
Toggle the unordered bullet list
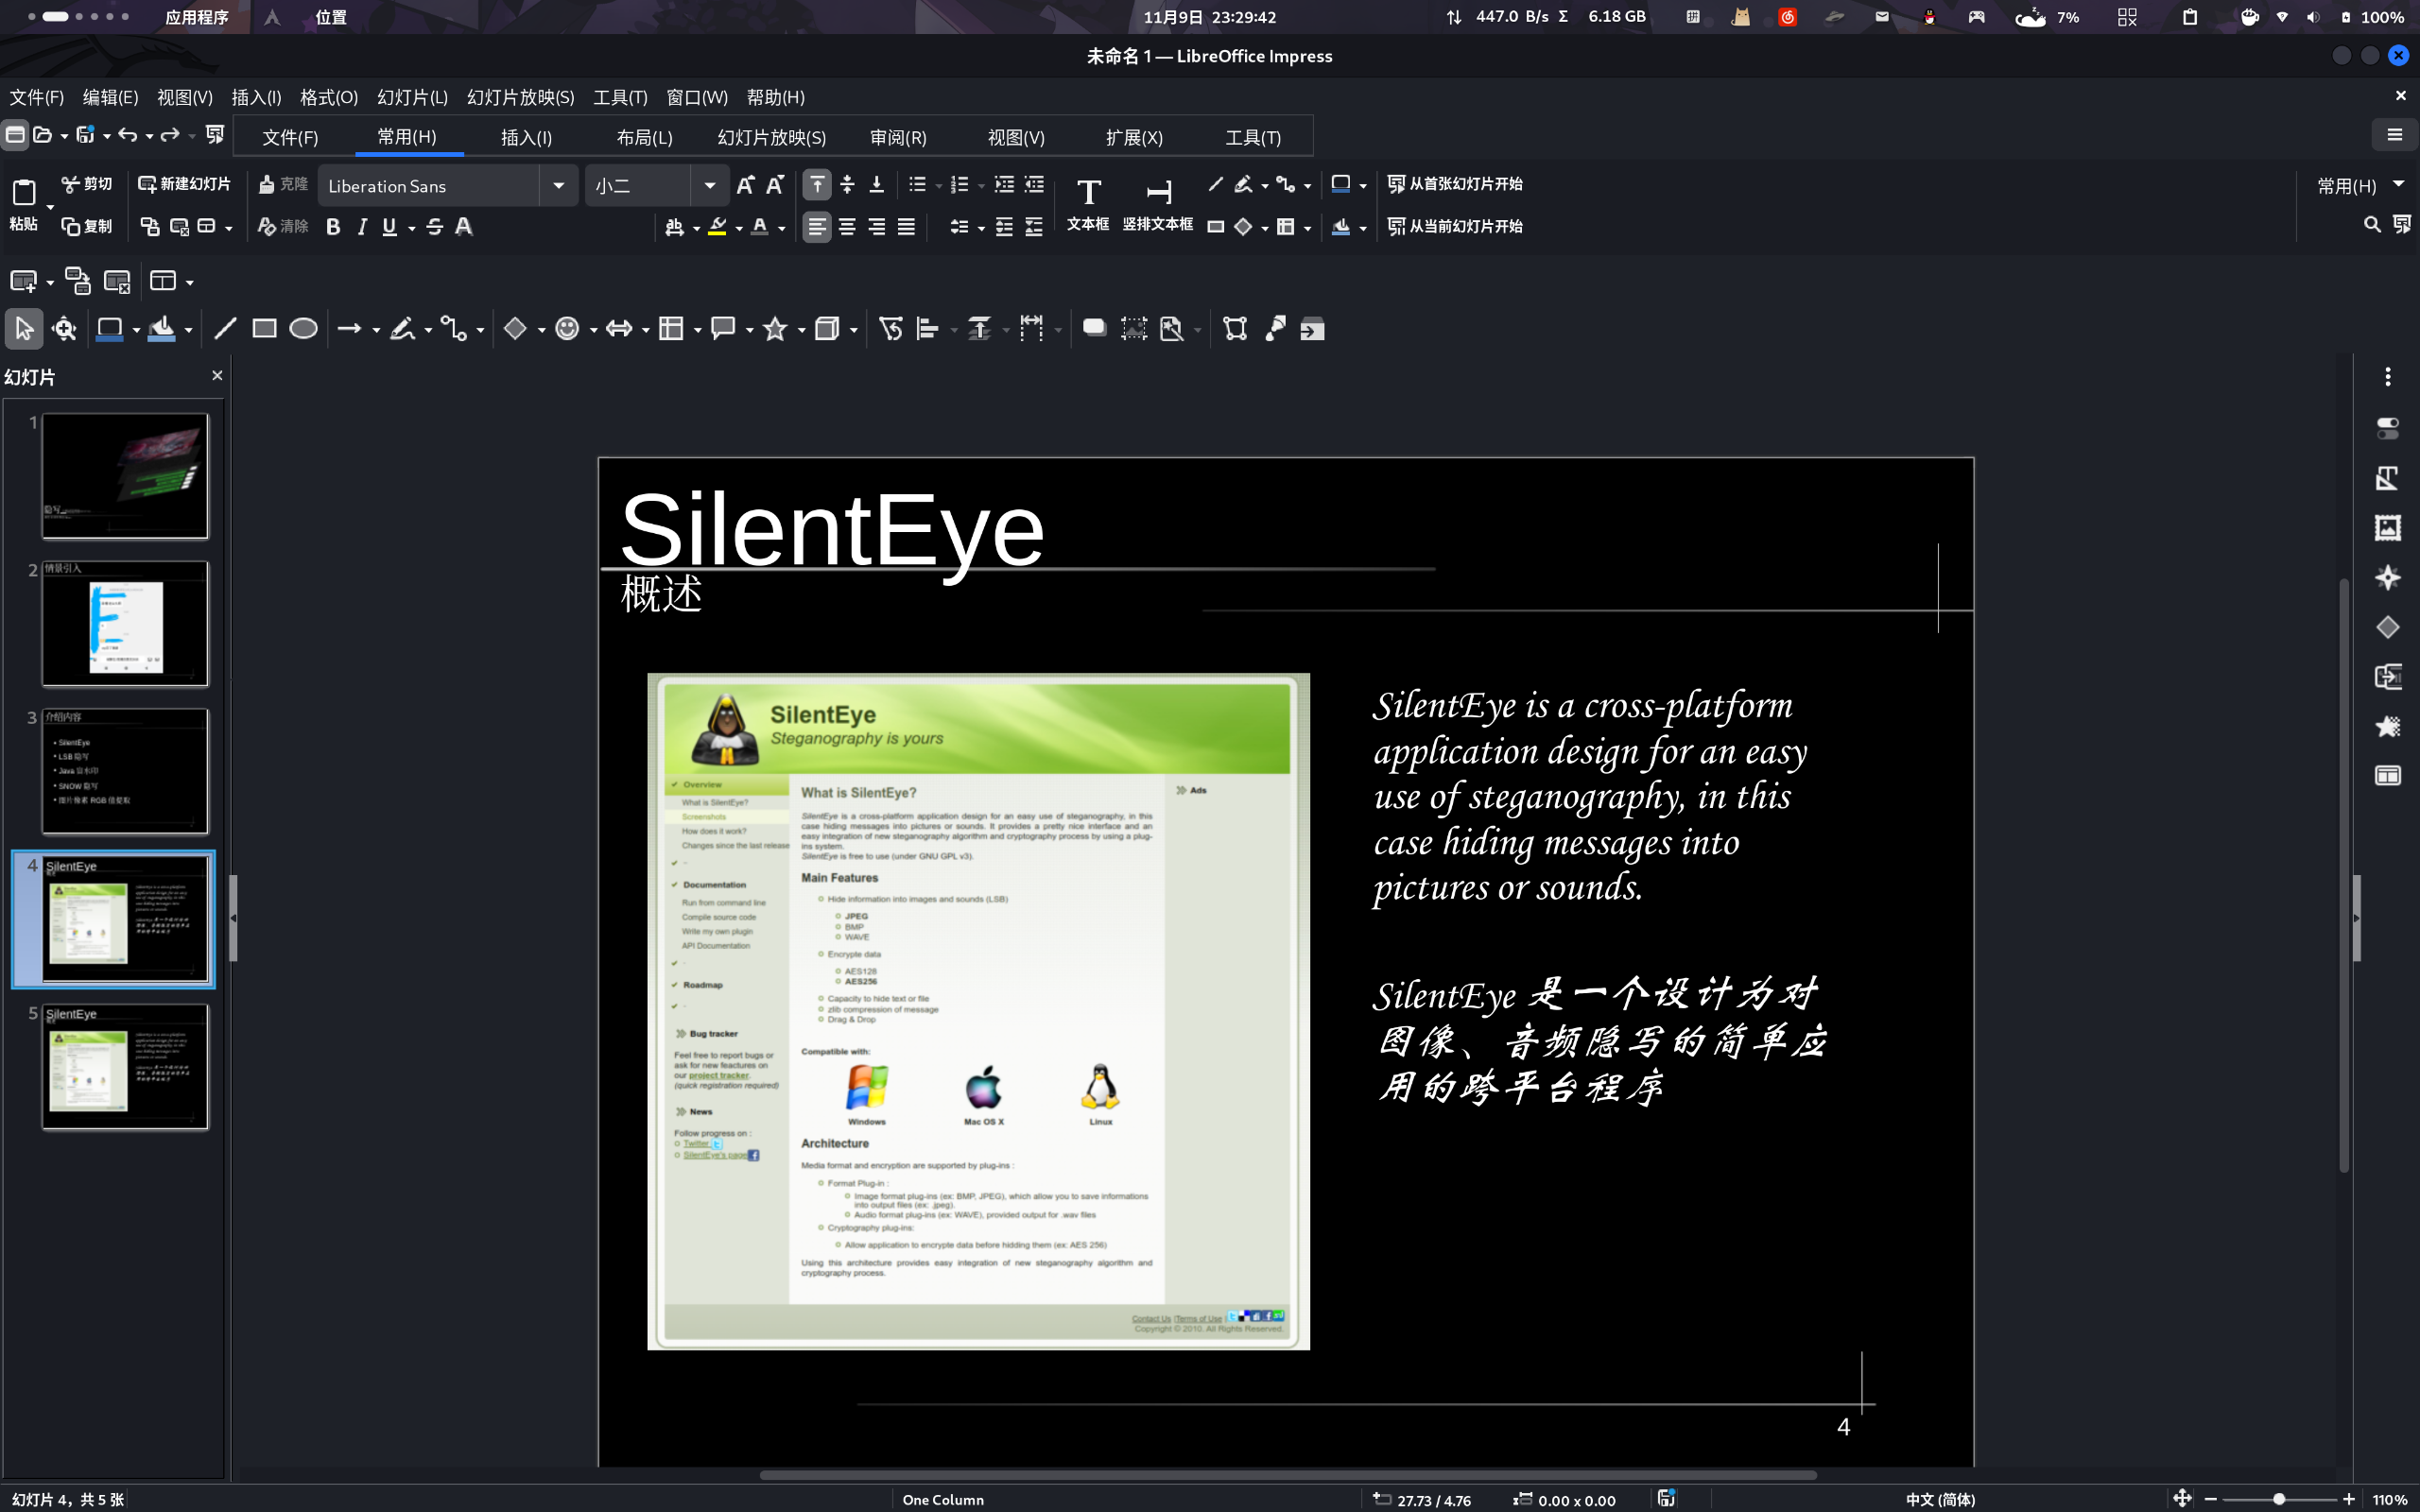pyautogui.click(x=917, y=185)
